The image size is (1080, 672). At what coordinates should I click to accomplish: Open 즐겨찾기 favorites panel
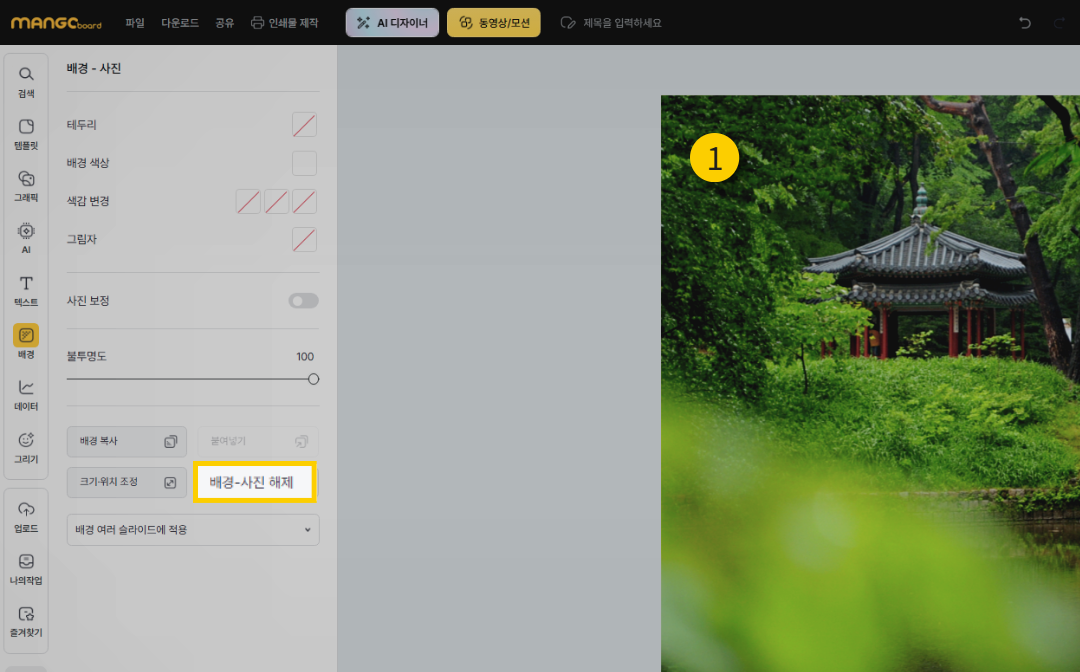[x=26, y=619]
